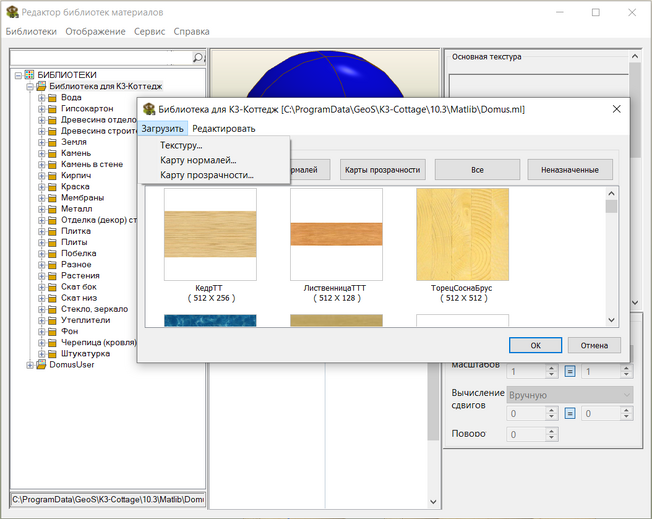
Task: Click the Разное folder icon
Action: point(52,265)
